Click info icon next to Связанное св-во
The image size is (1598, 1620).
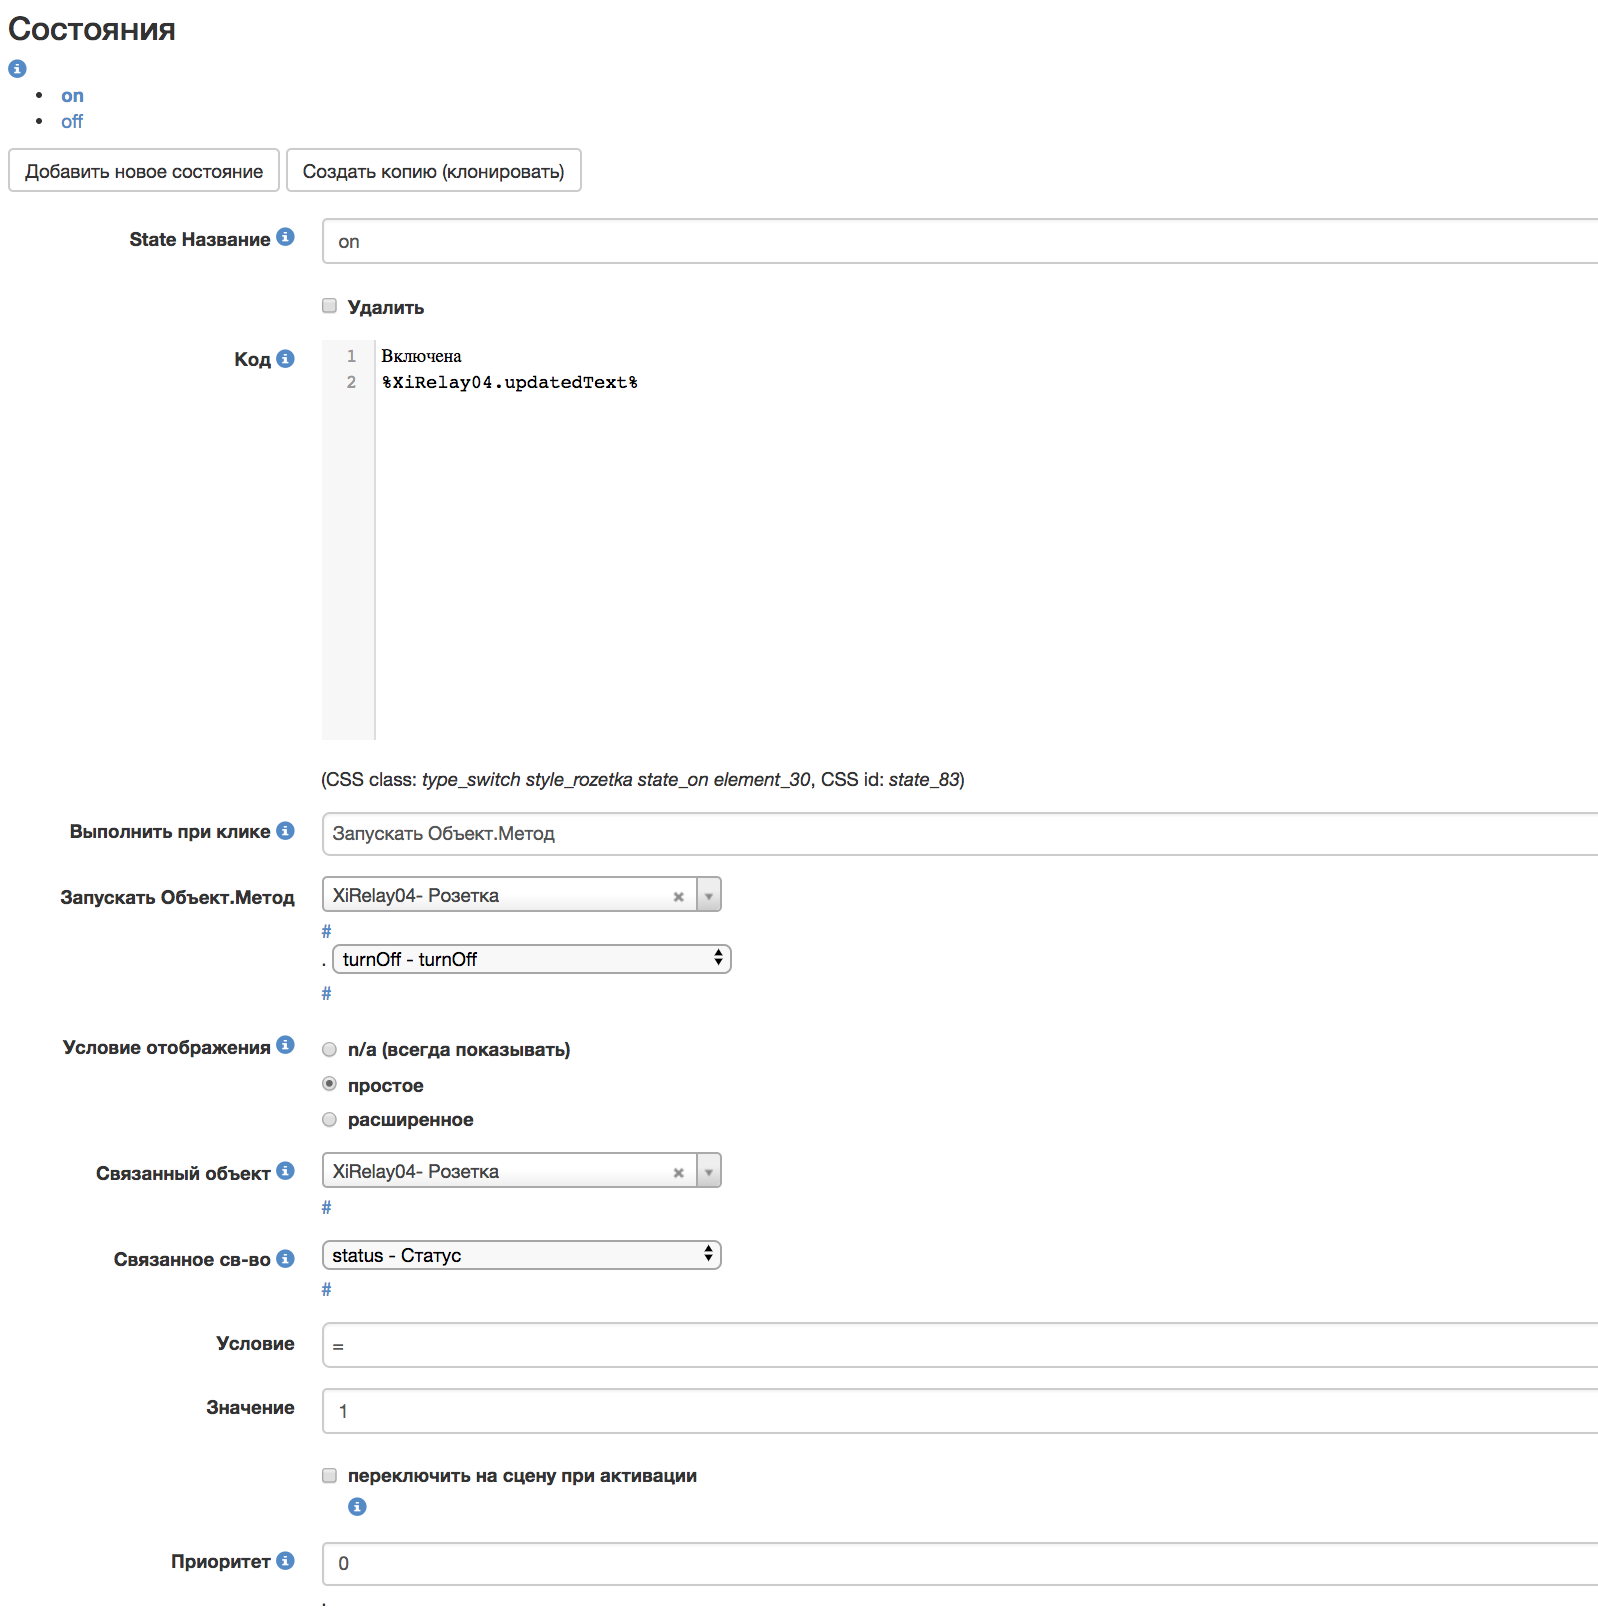click(286, 1258)
